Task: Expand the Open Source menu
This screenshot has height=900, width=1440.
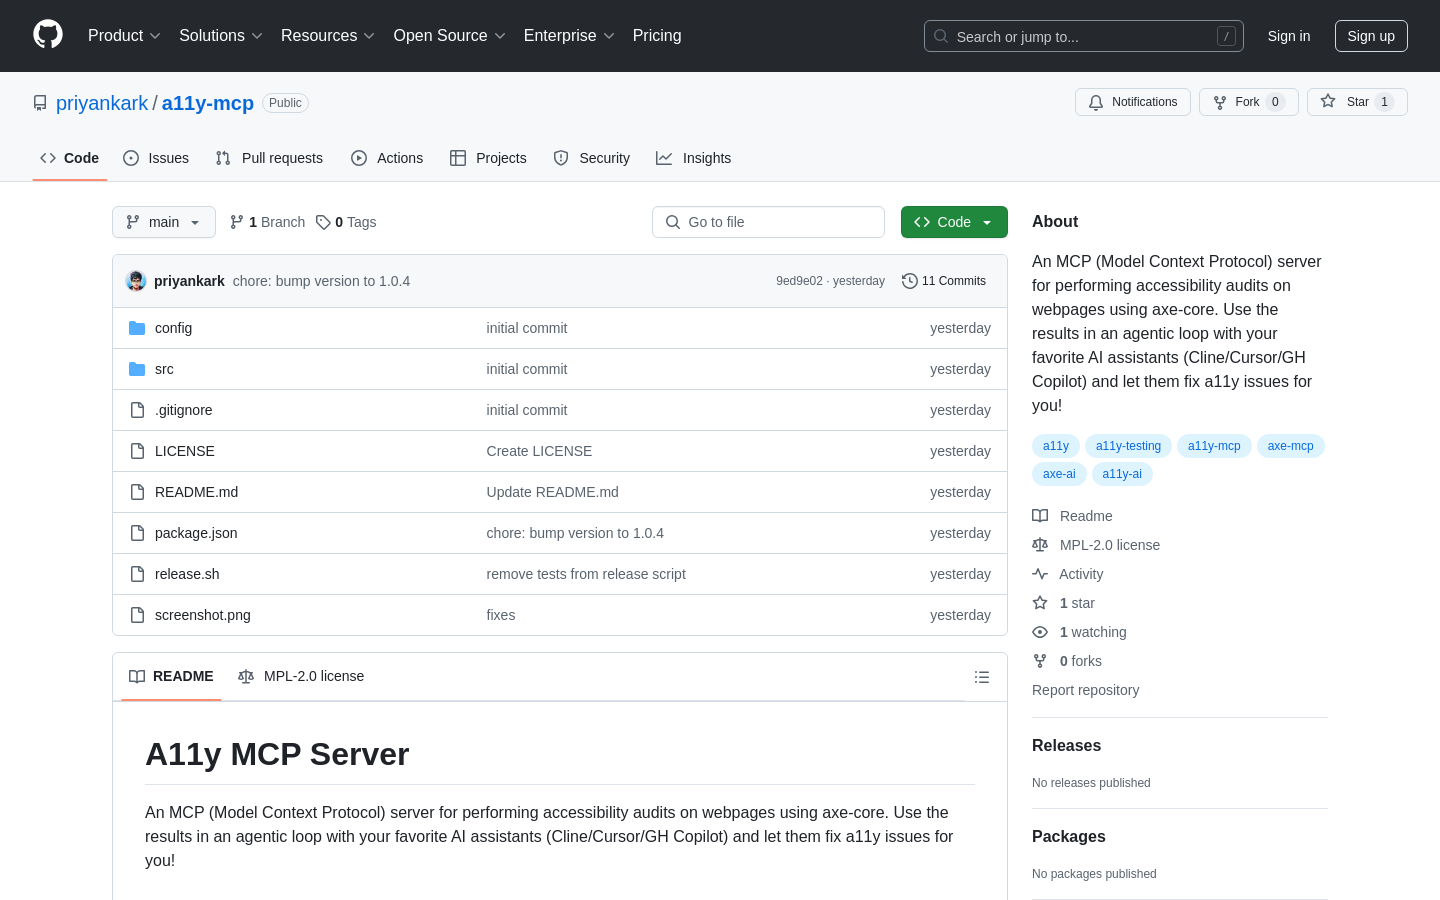Action: [450, 36]
